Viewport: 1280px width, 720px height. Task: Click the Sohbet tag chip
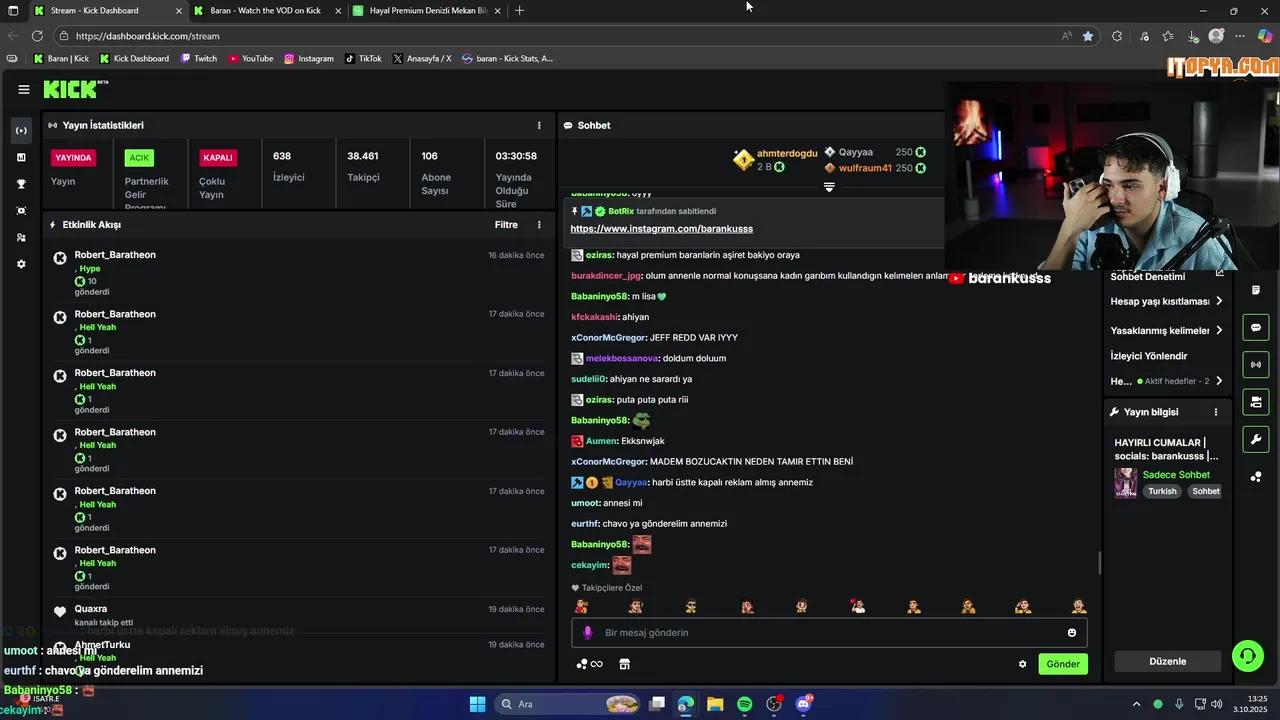1206,491
